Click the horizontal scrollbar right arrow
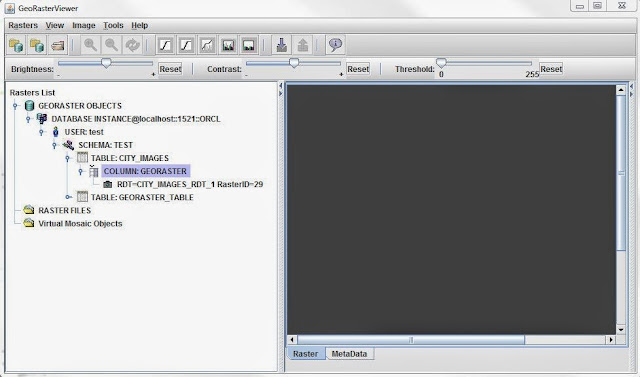640x377 pixels. pos(611,339)
